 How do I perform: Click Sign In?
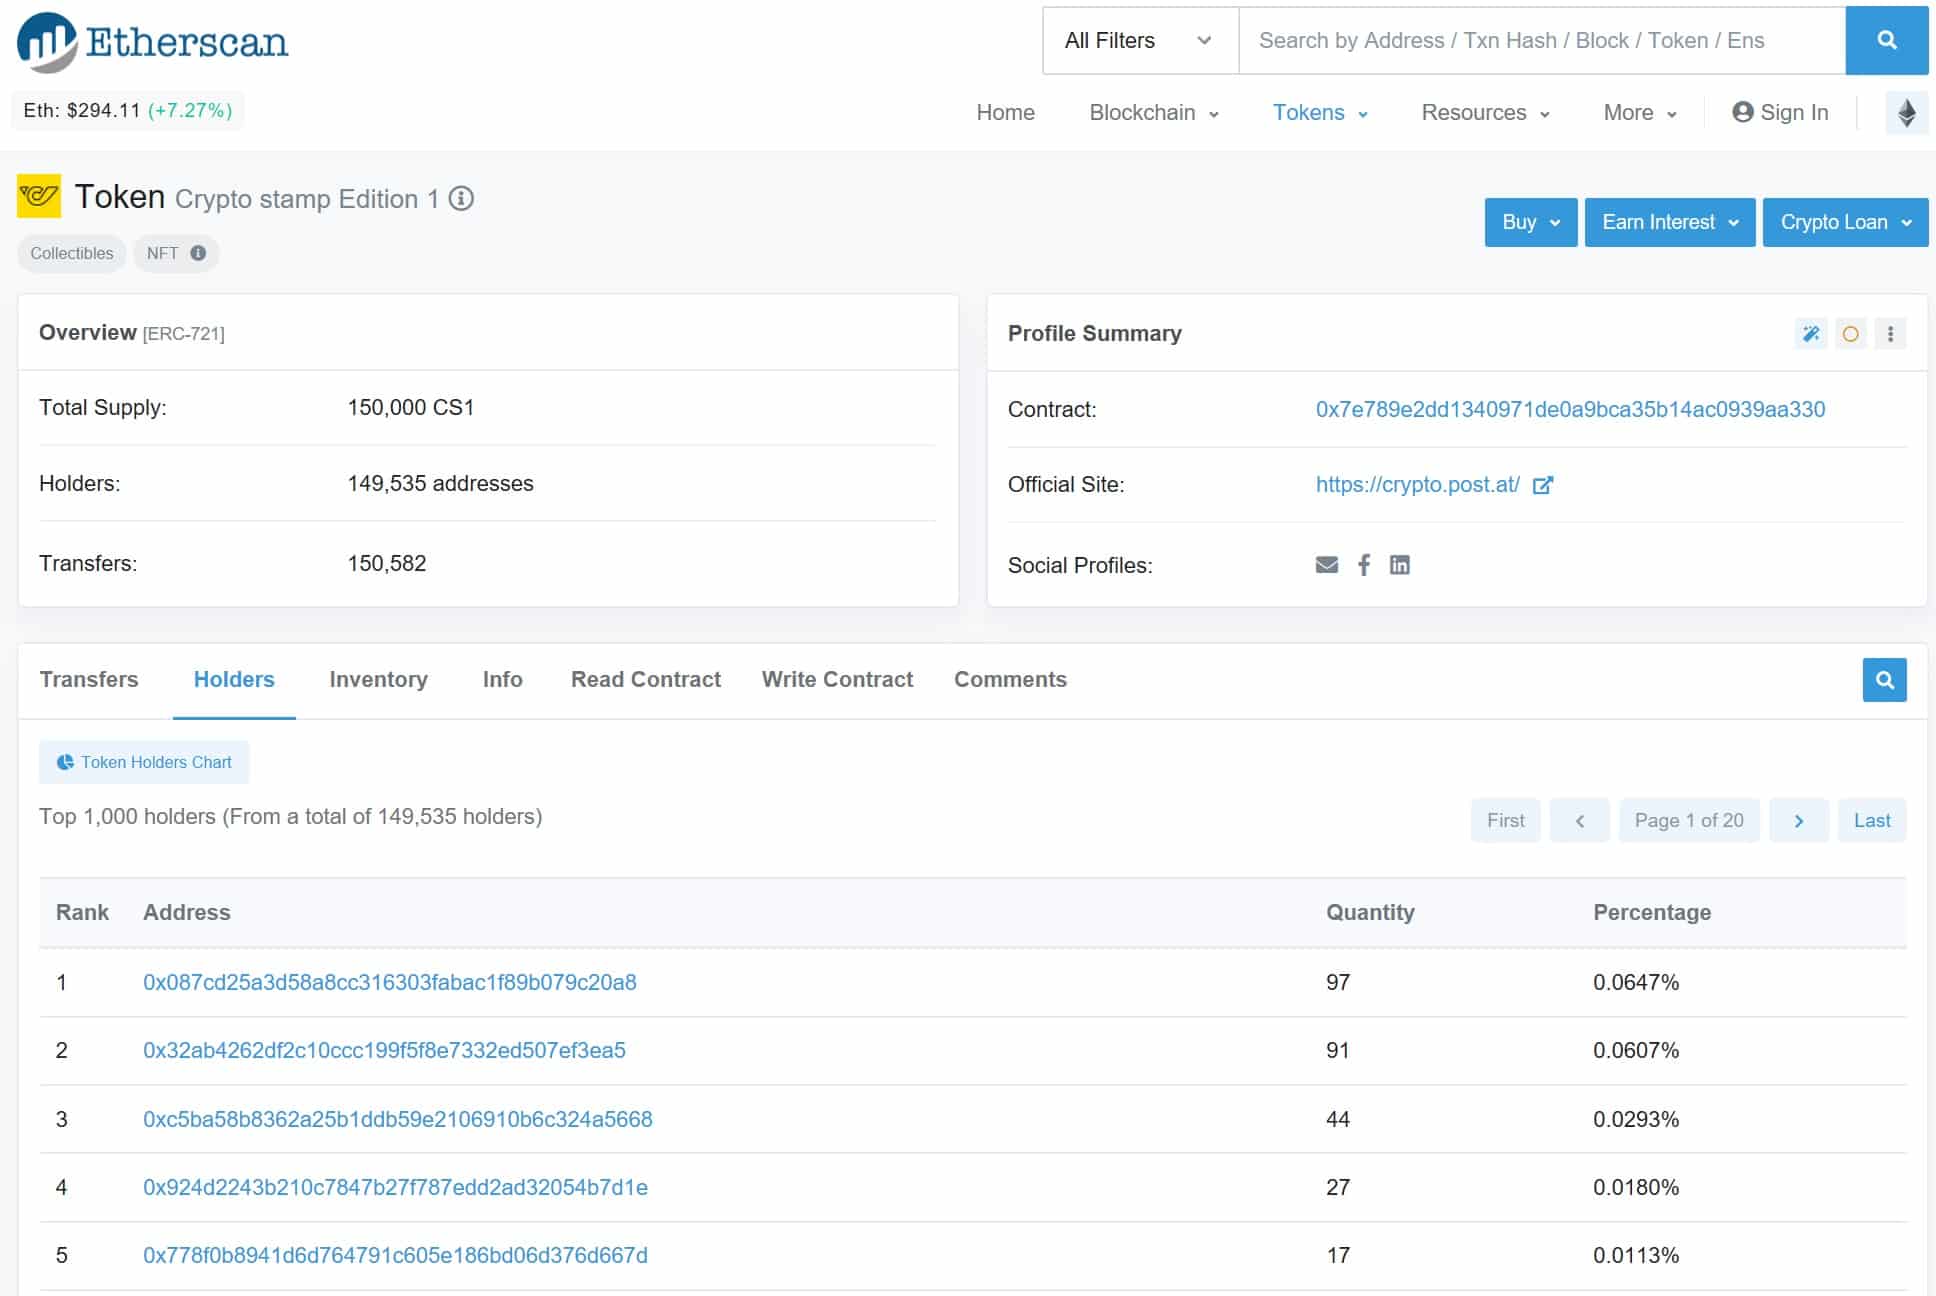pos(1780,113)
